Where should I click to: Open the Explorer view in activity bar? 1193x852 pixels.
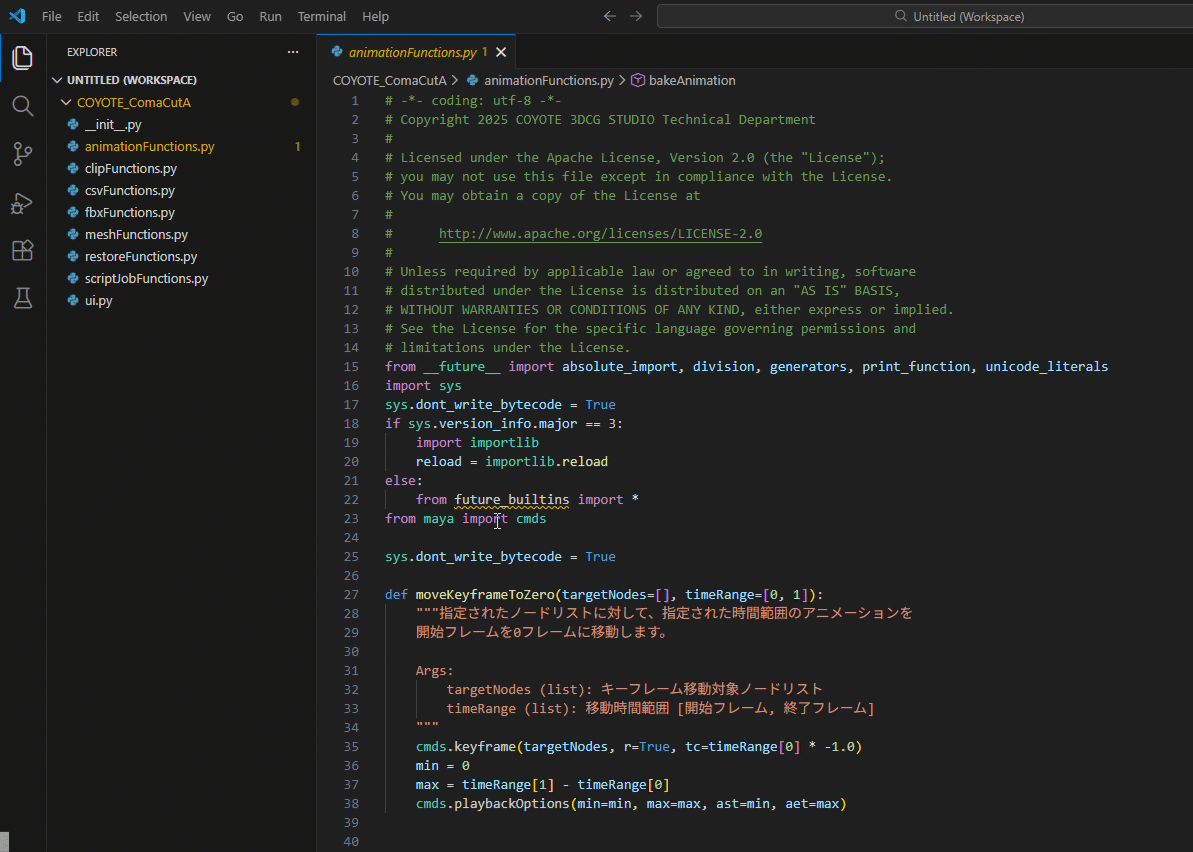click(x=22, y=57)
